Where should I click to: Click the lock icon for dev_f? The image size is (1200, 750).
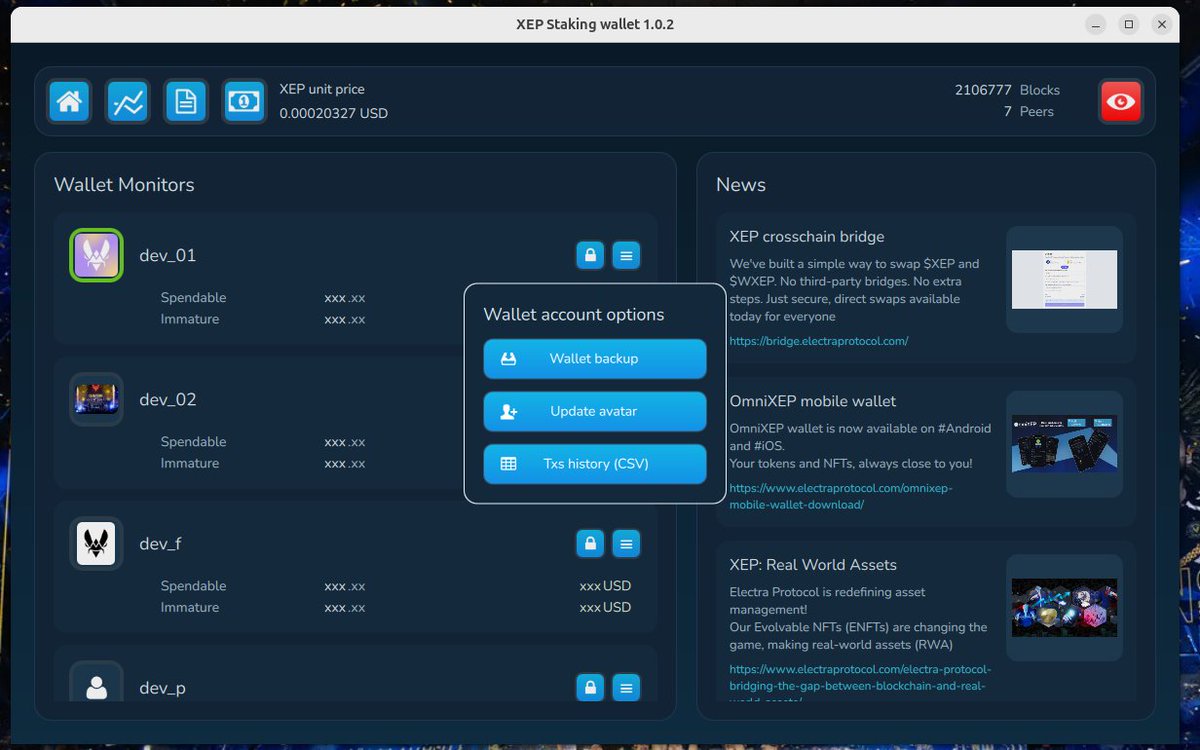click(590, 543)
